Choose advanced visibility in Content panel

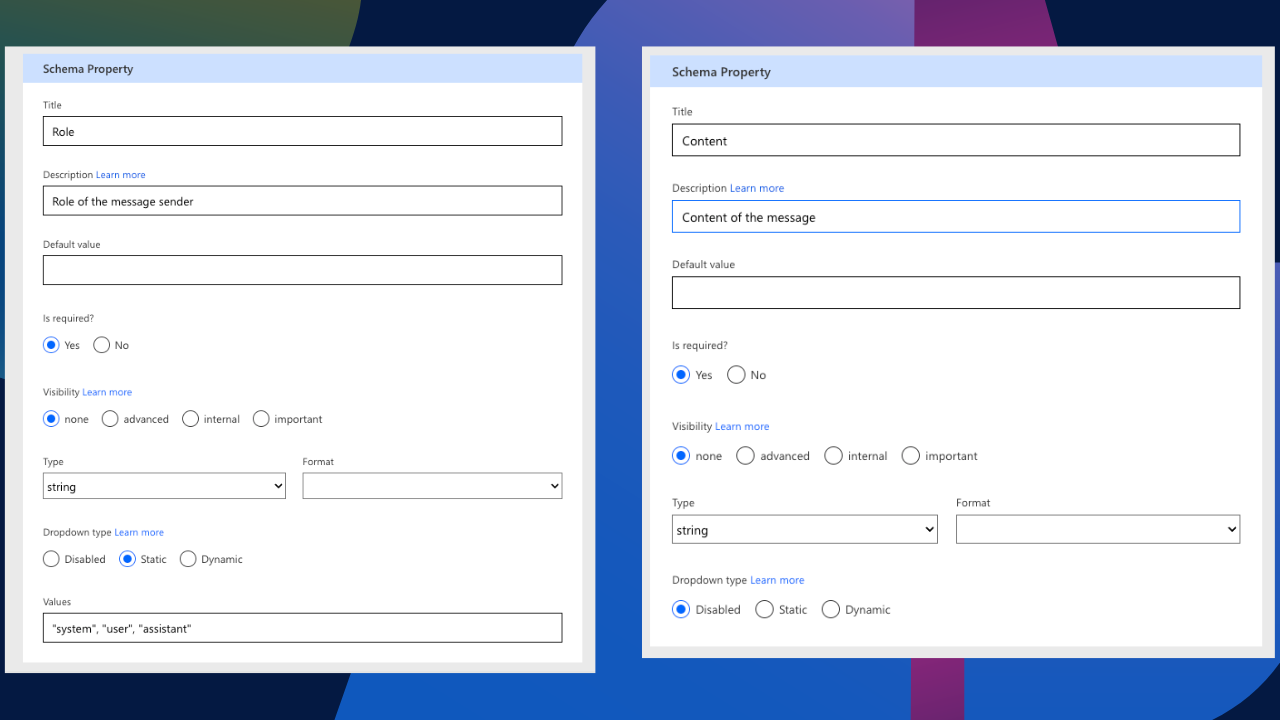(x=745, y=456)
